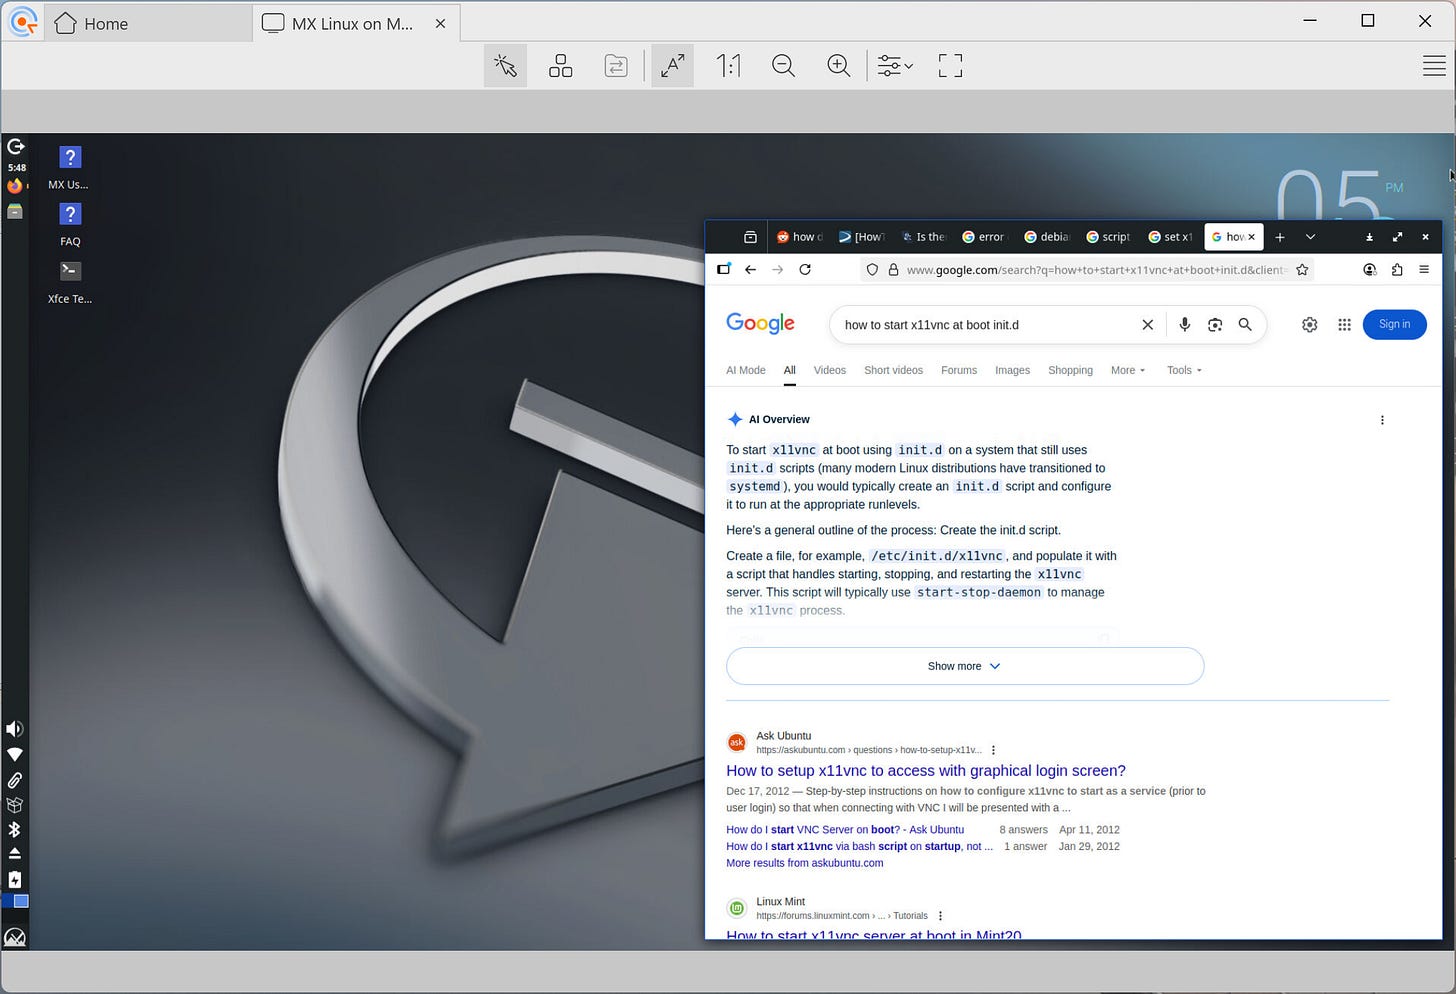Click the Google search address bar
The height and width of the screenshot is (994, 1456).
click(1080, 269)
